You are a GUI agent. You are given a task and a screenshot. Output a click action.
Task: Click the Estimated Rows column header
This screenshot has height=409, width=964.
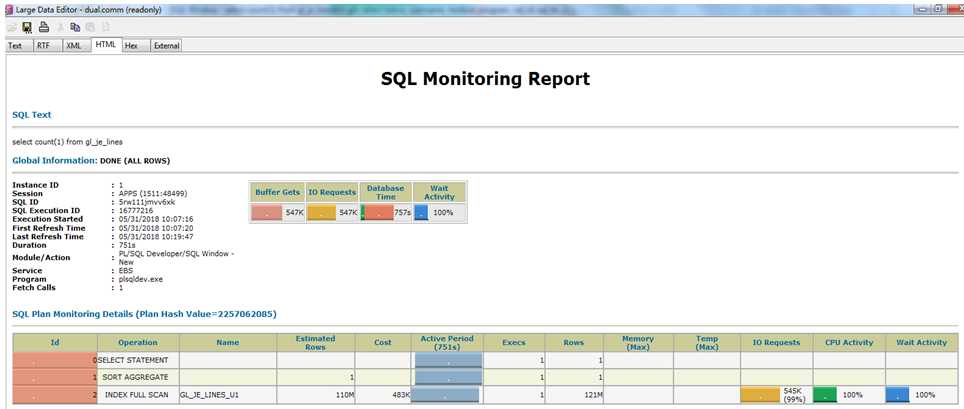tap(315, 343)
